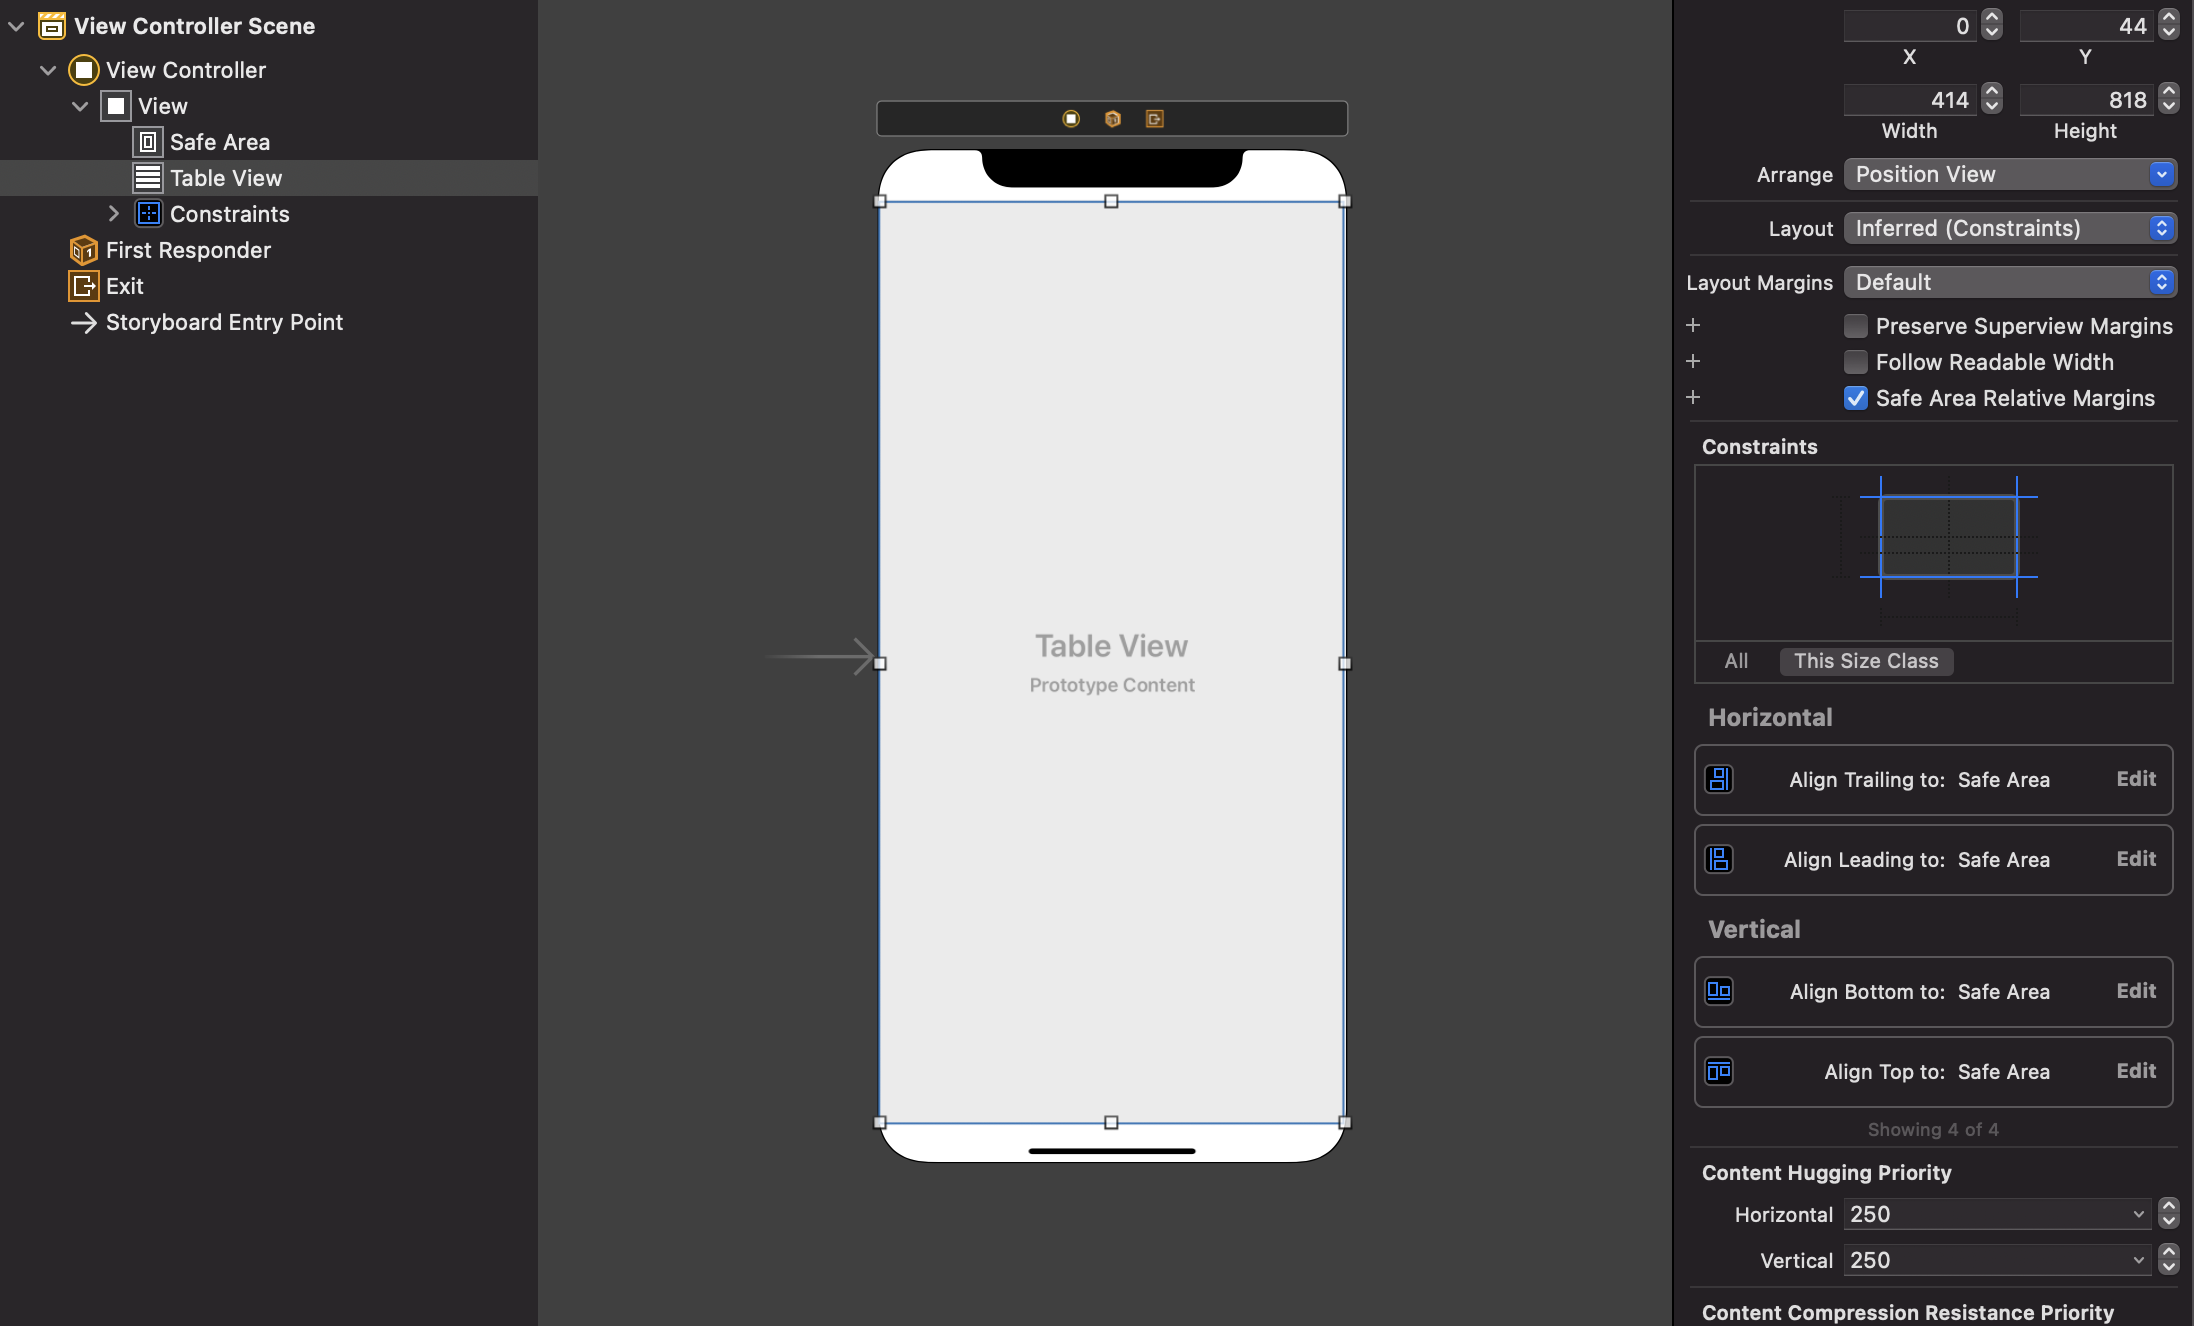This screenshot has height=1326, width=2194.
Task: Click the Width value field
Action: point(1908,100)
